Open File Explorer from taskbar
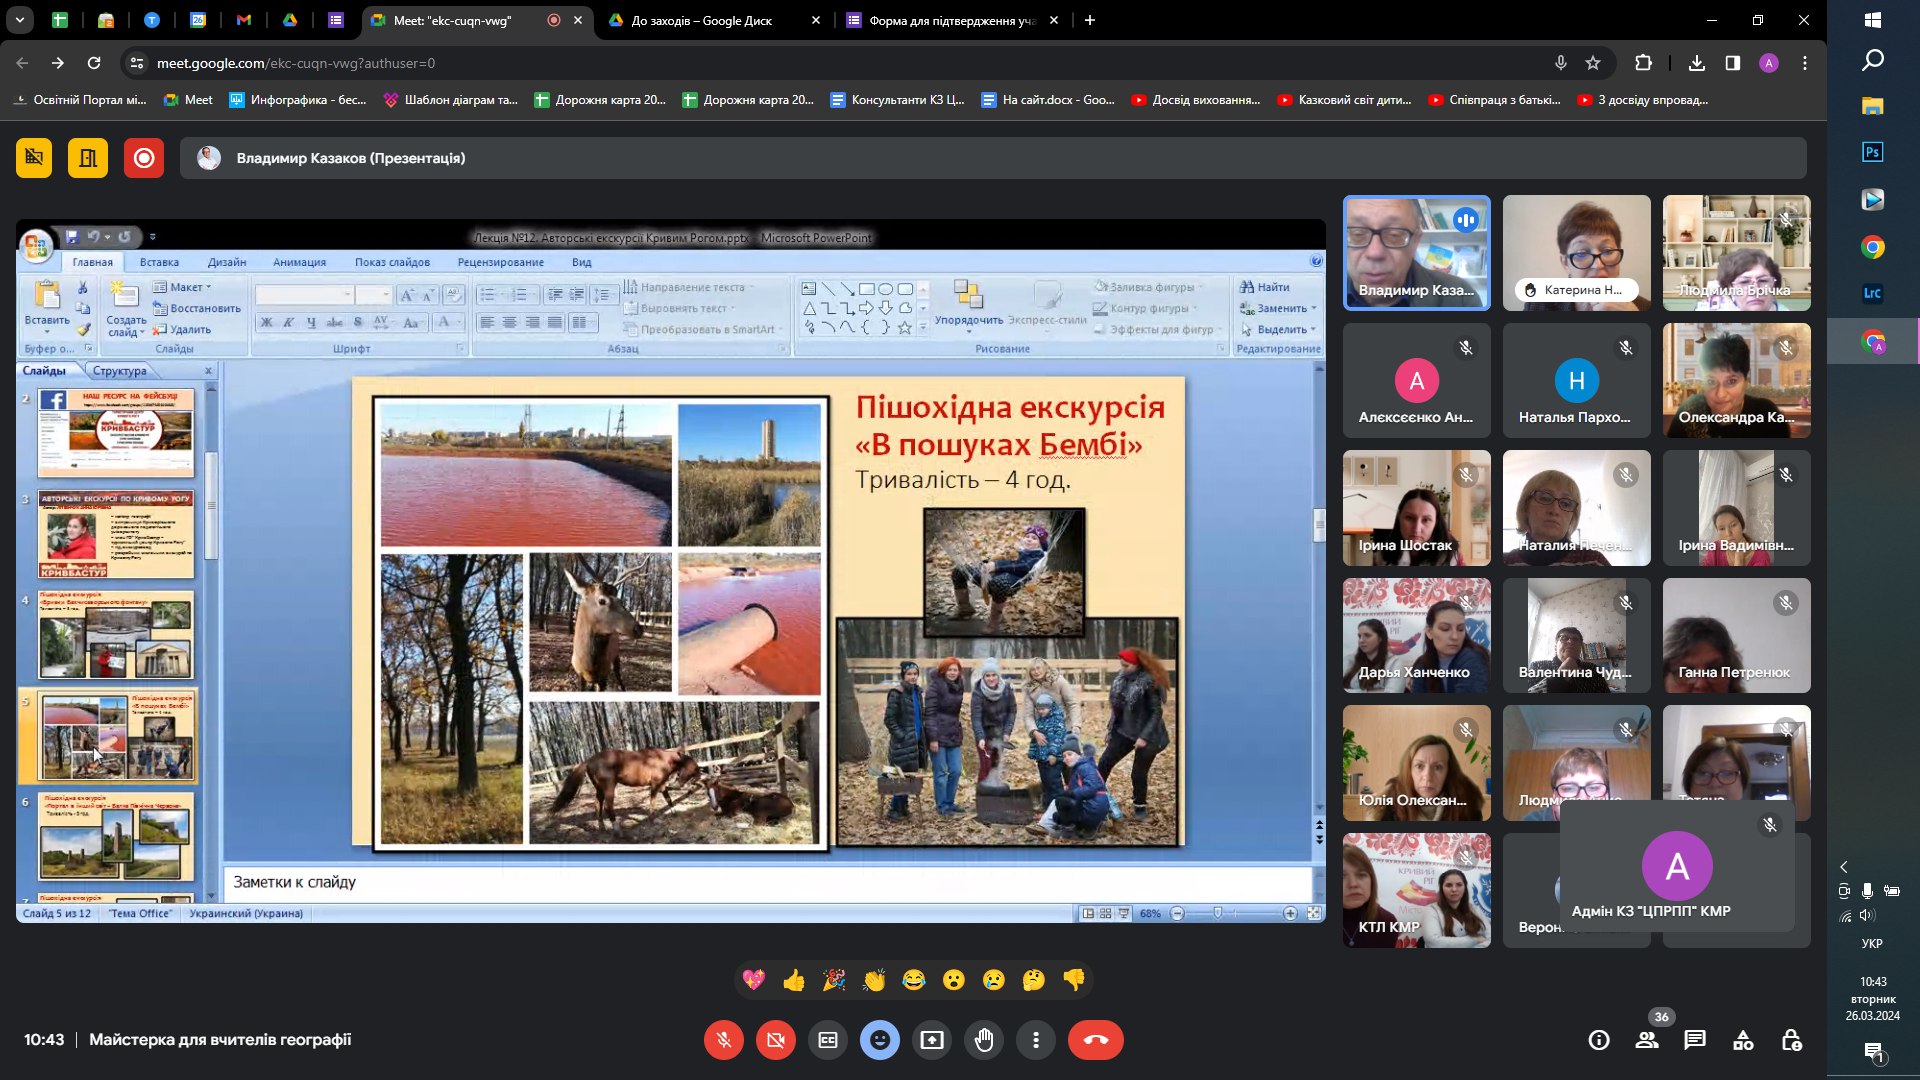 point(1873,106)
